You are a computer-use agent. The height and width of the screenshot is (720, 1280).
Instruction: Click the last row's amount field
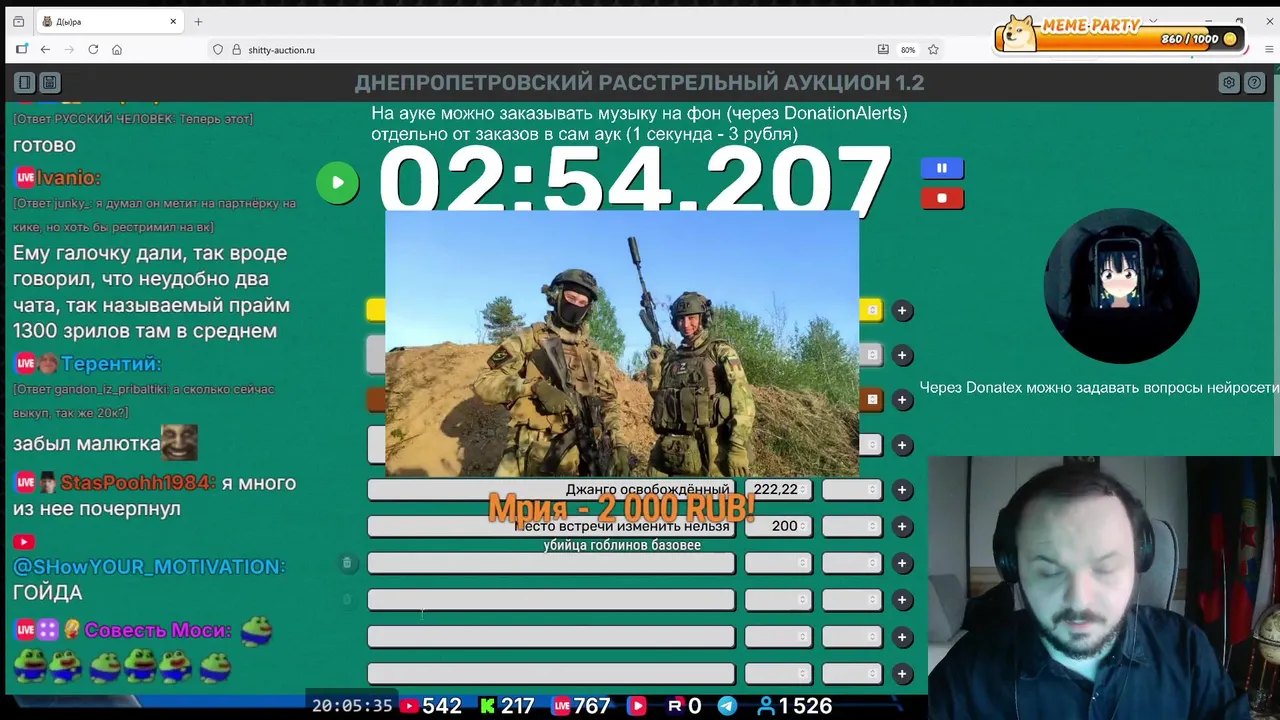[x=778, y=674]
